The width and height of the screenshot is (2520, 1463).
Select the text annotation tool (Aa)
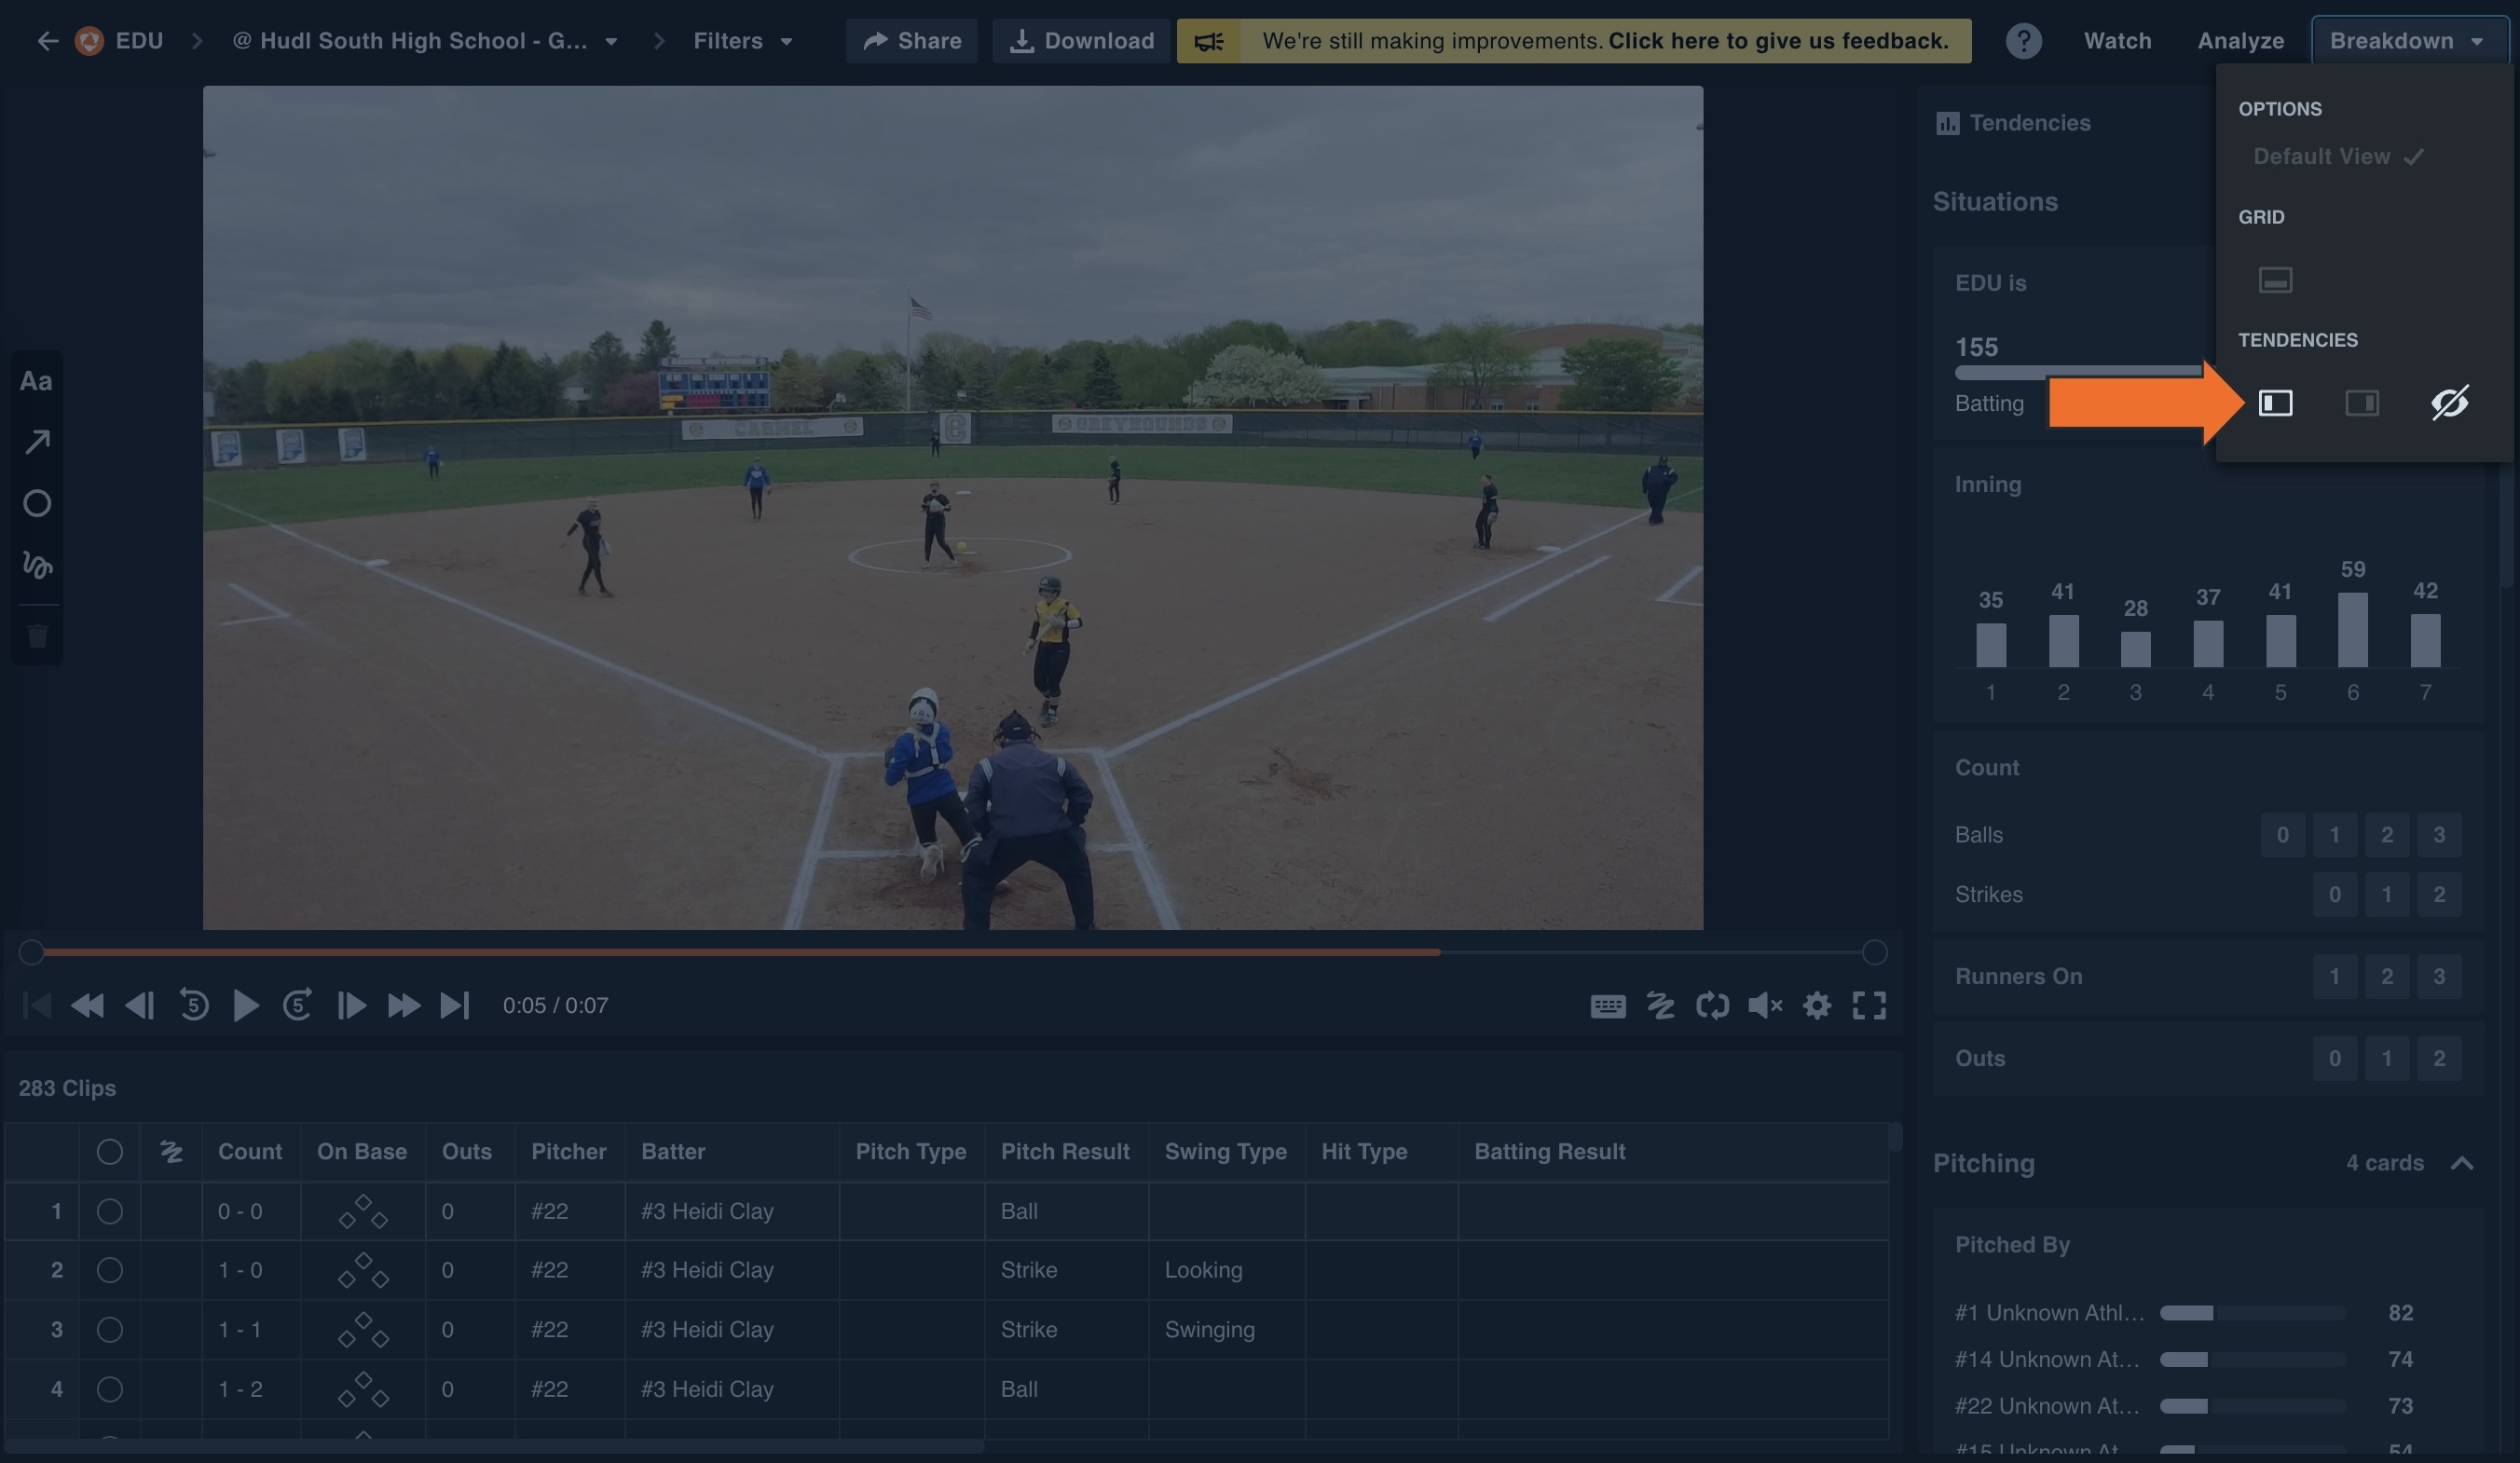click(37, 380)
